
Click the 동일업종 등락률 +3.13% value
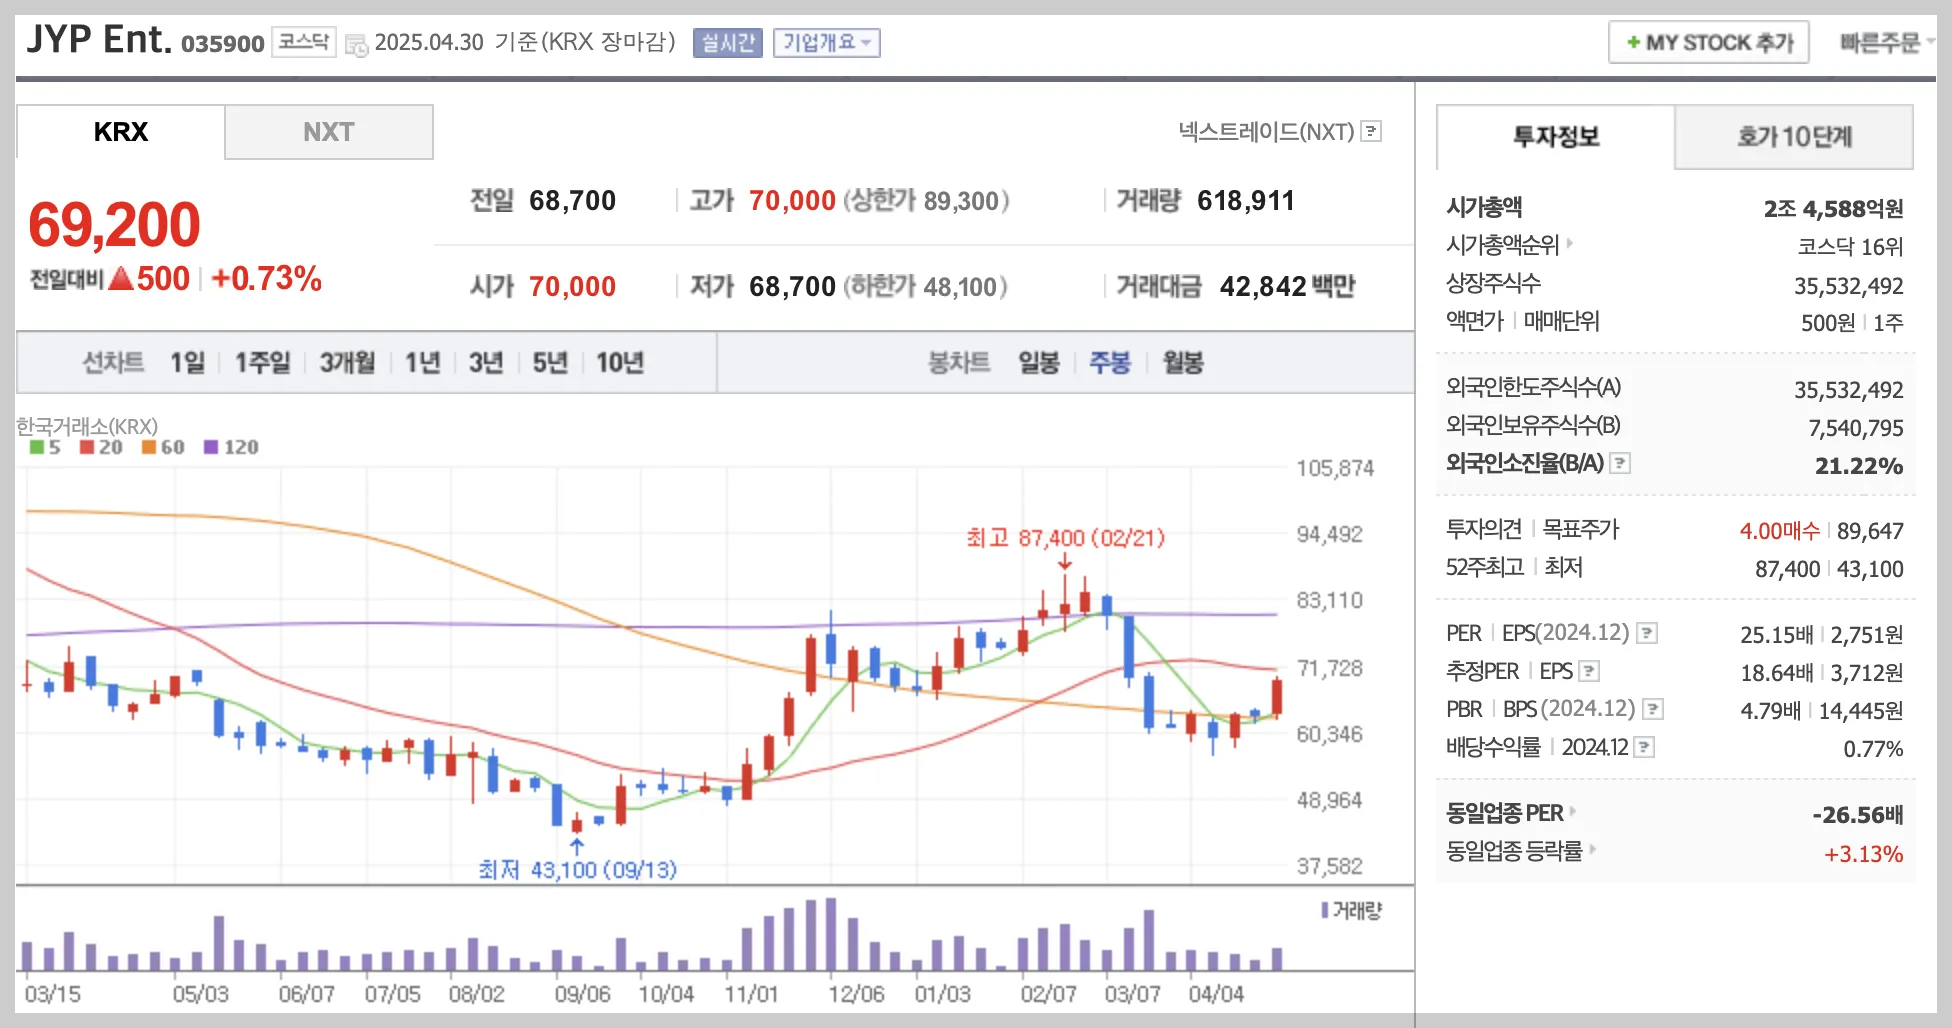coord(1863,854)
